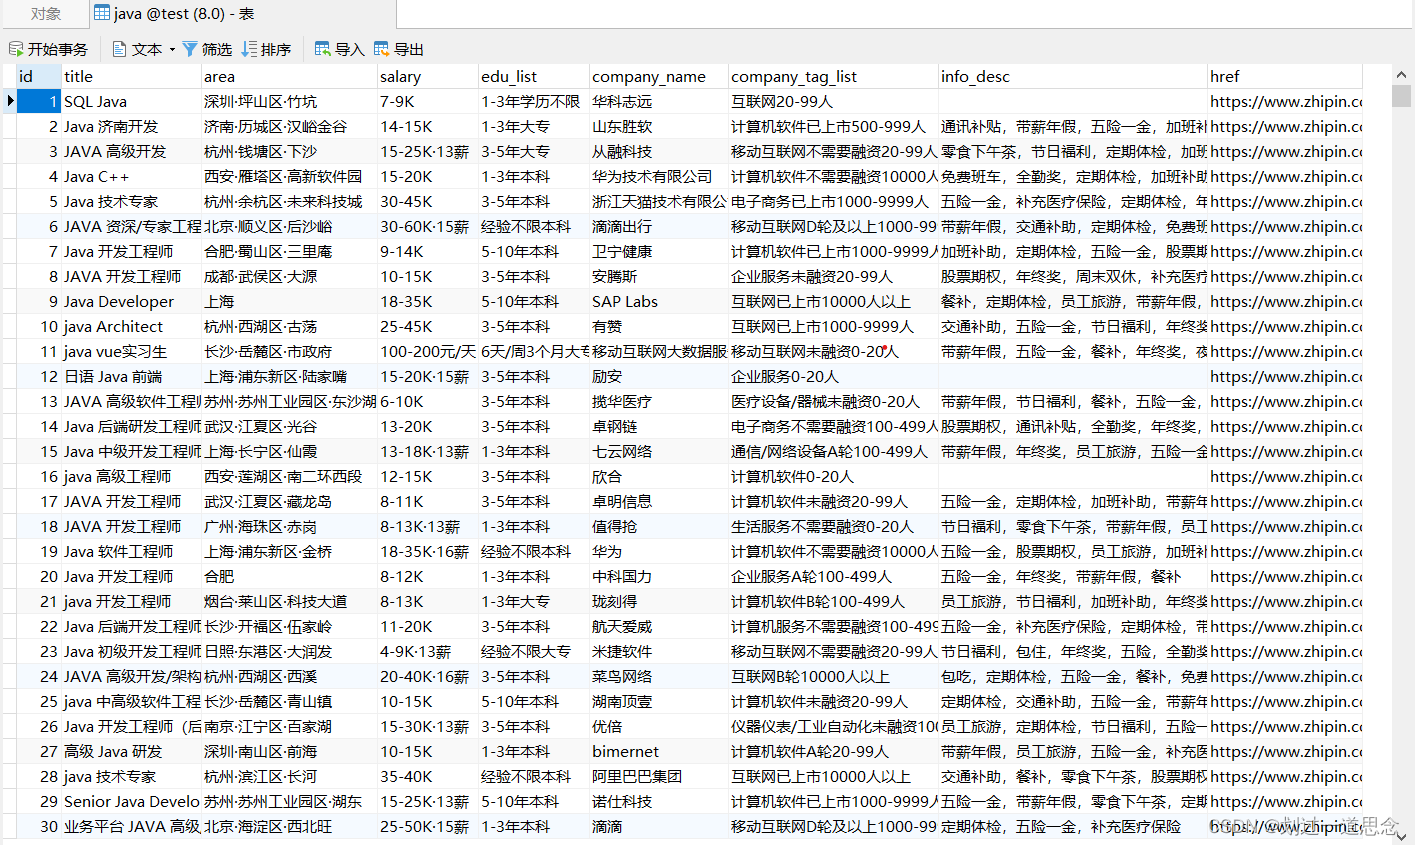The height and width of the screenshot is (845, 1415).
Task: Click the Filter (筛选) funnel icon
Action: tap(189, 49)
